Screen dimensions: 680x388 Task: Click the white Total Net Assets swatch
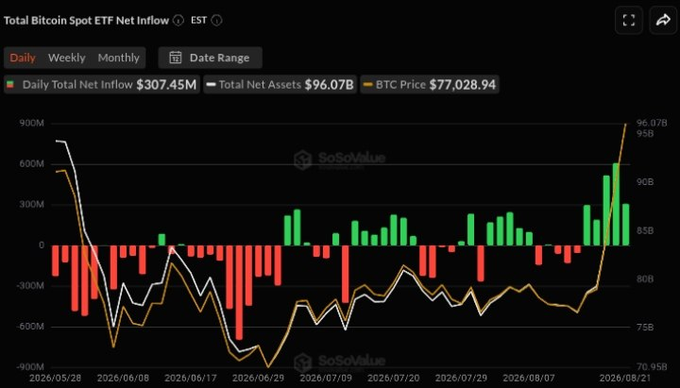coord(211,85)
